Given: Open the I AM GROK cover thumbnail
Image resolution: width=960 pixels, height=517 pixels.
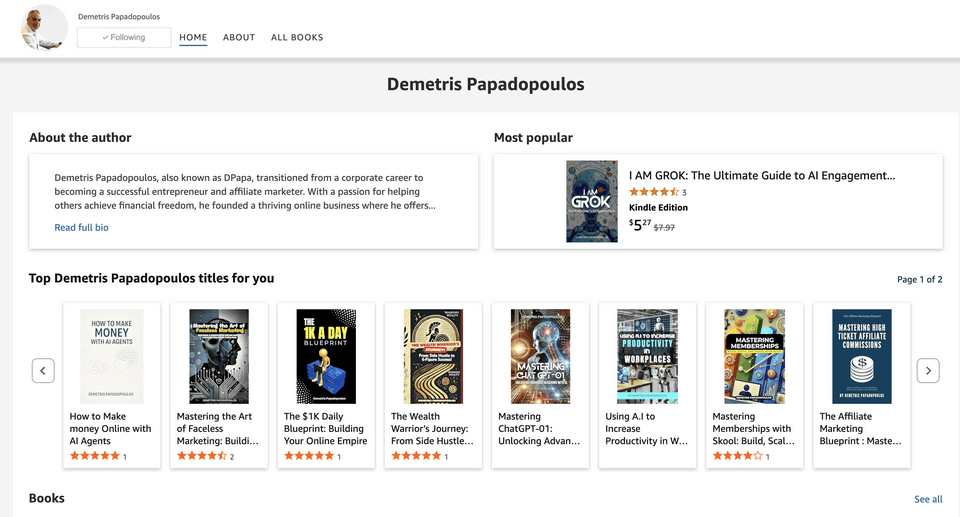Looking at the screenshot, I should tap(591, 202).
